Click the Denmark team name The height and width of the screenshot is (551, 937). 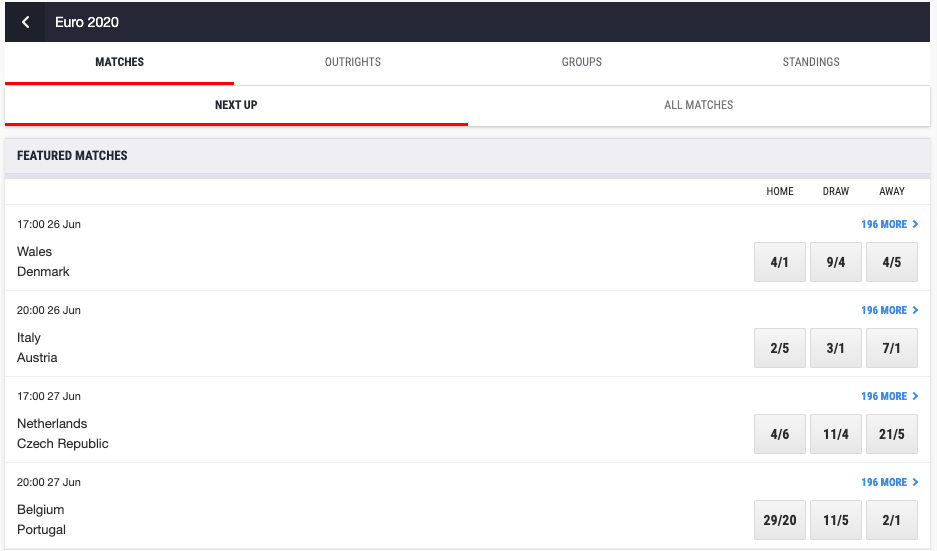coord(43,272)
